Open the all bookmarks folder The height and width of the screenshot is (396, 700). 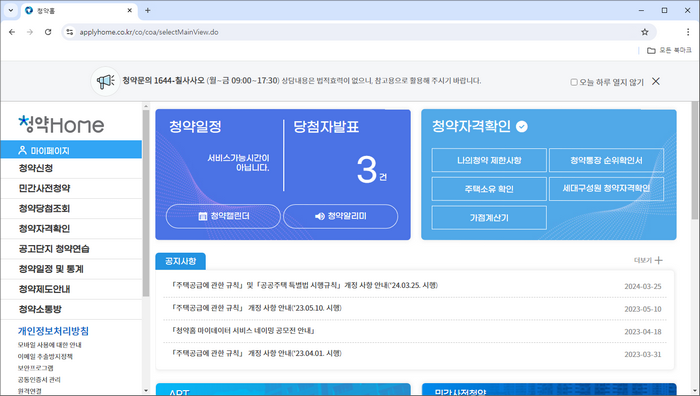point(669,50)
